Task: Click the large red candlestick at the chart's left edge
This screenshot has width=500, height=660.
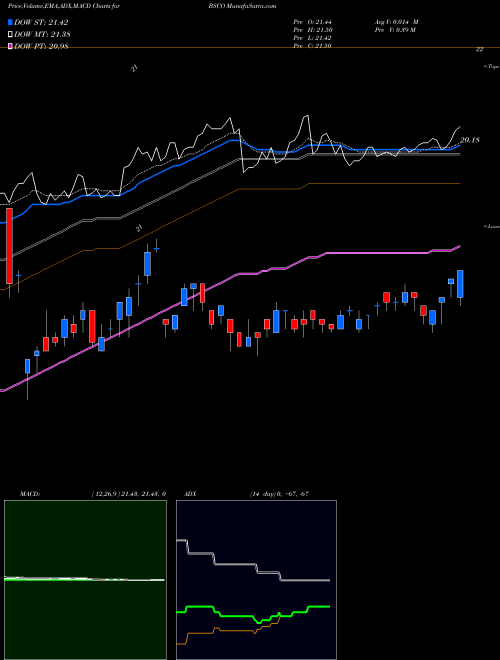Action: 9,245
